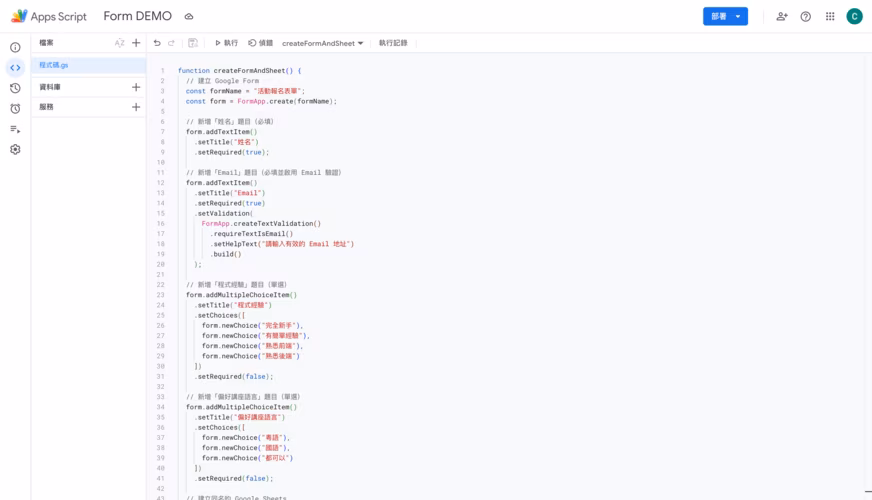872x500 pixels.
Task: Run the script with 執行 button
Action: (226, 43)
